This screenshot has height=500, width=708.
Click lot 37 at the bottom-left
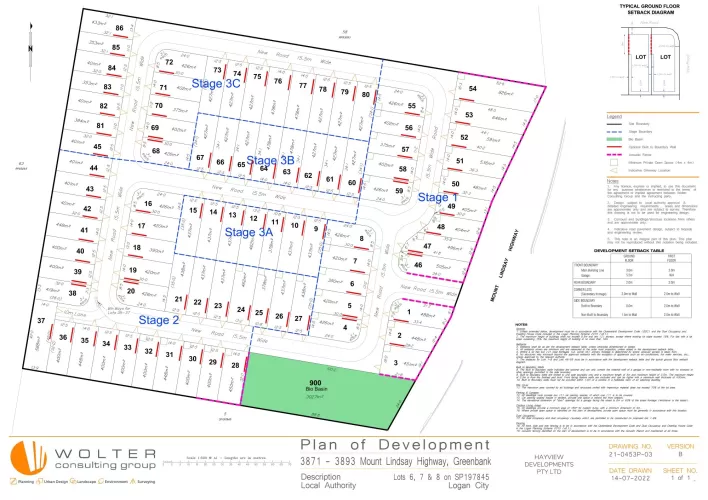coord(41,320)
